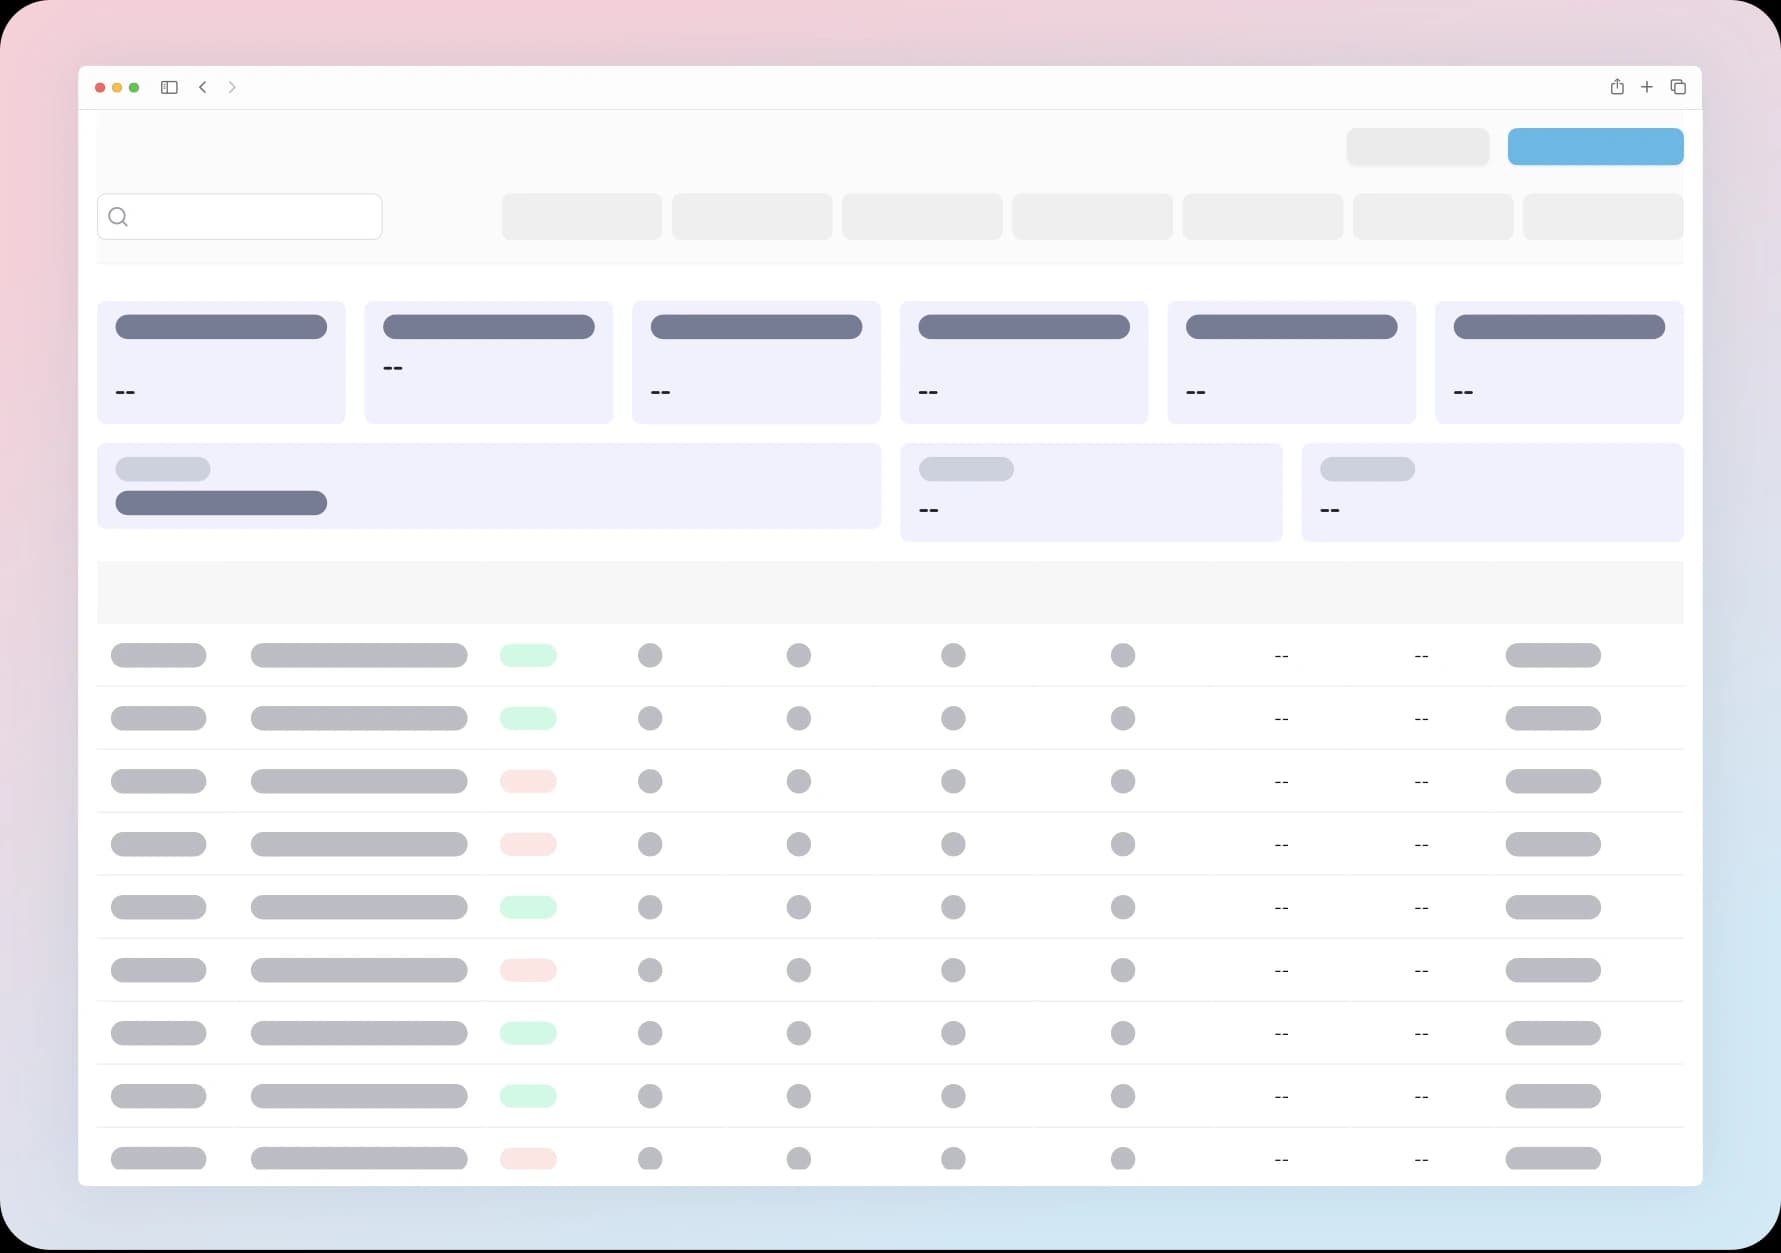Open the first summary card in the top row
Screen dimensions: 1781x1253
221,362
